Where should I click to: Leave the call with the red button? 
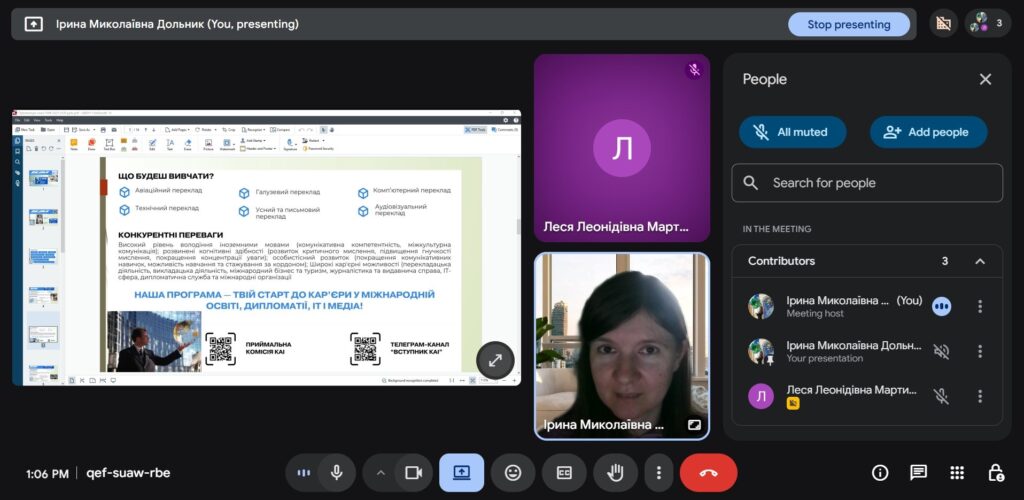pyautogui.click(x=708, y=473)
